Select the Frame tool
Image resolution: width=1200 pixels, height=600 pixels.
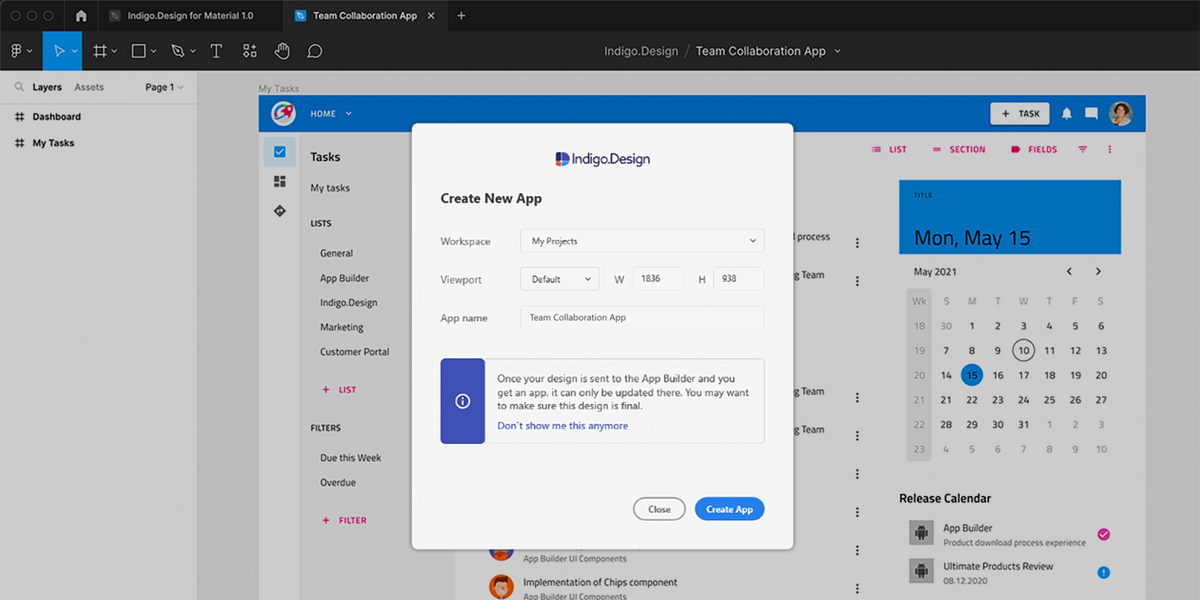[100, 51]
